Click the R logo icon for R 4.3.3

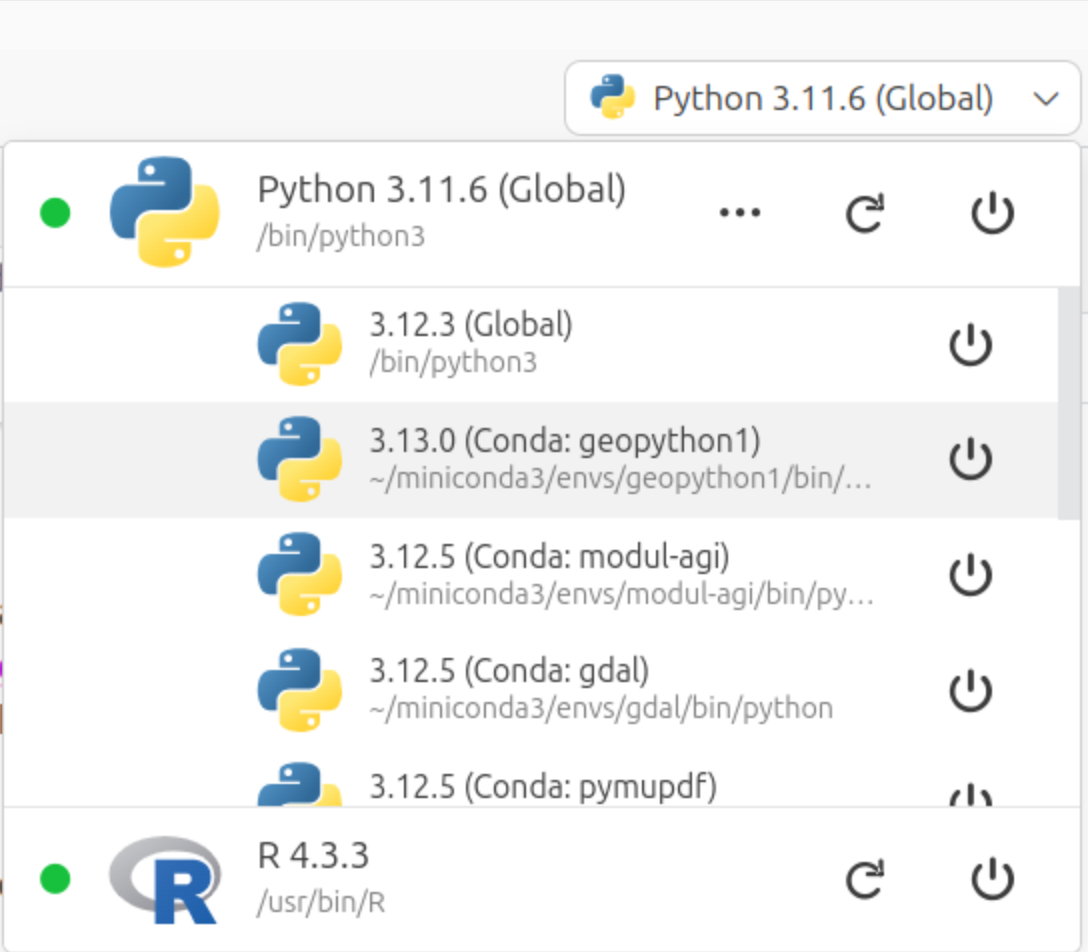coord(165,880)
